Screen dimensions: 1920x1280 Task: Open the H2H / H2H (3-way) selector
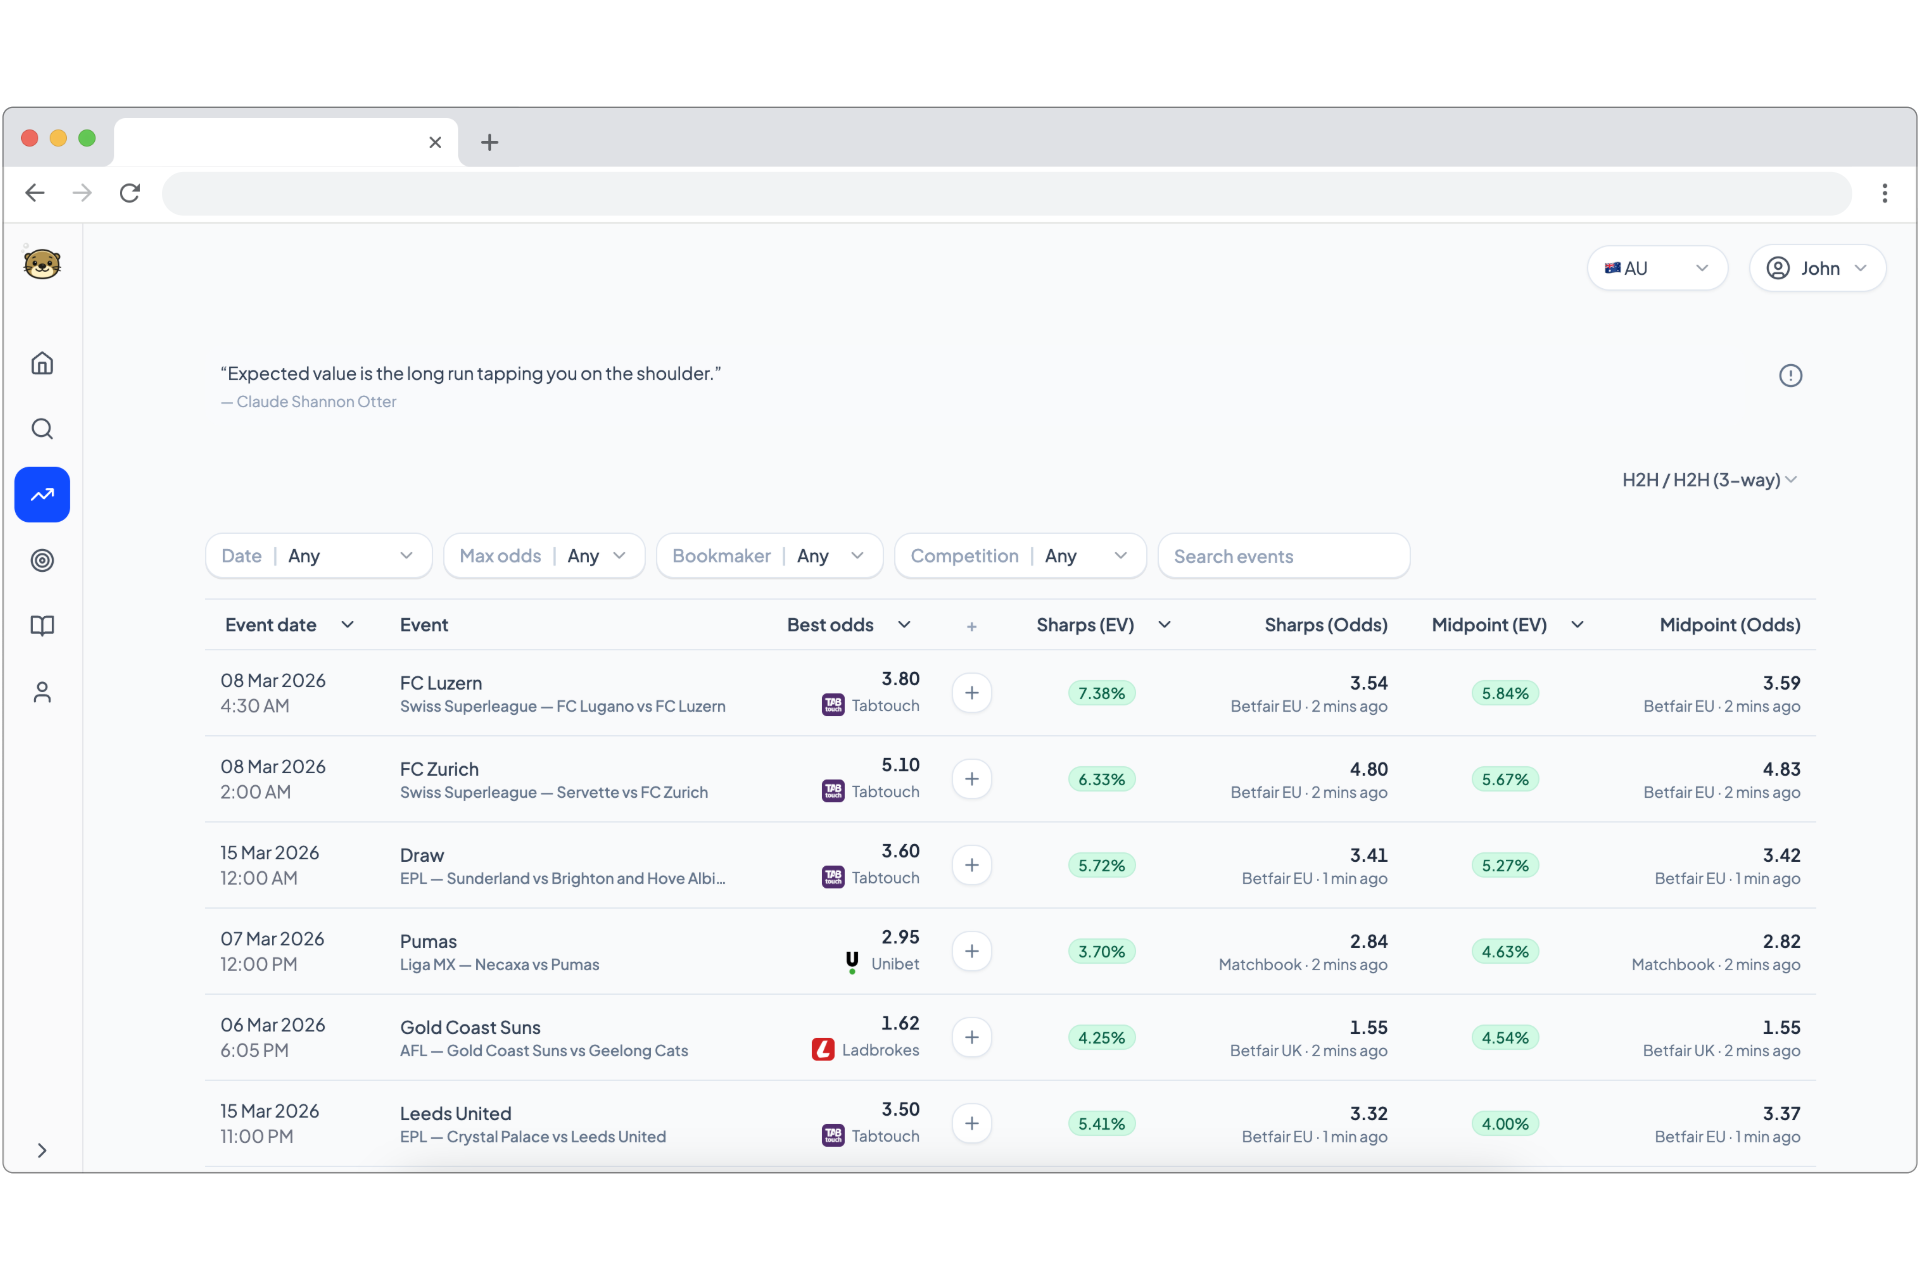click(1707, 479)
